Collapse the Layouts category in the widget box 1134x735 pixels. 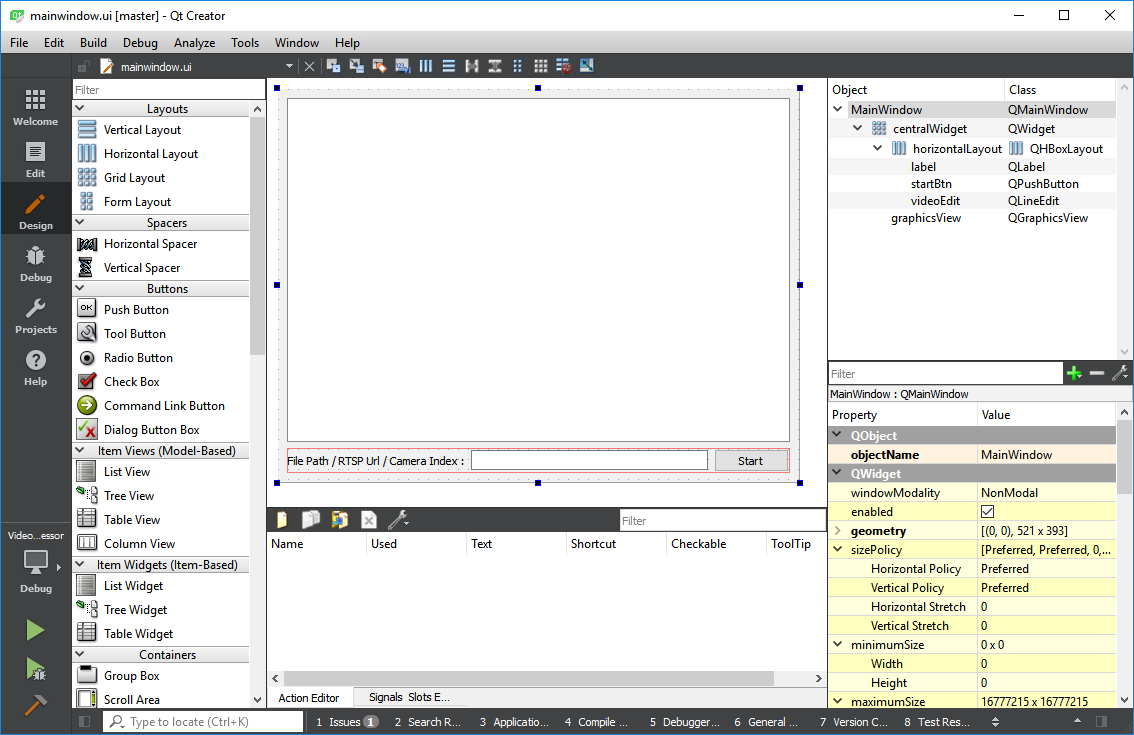(x=80, y=109)
